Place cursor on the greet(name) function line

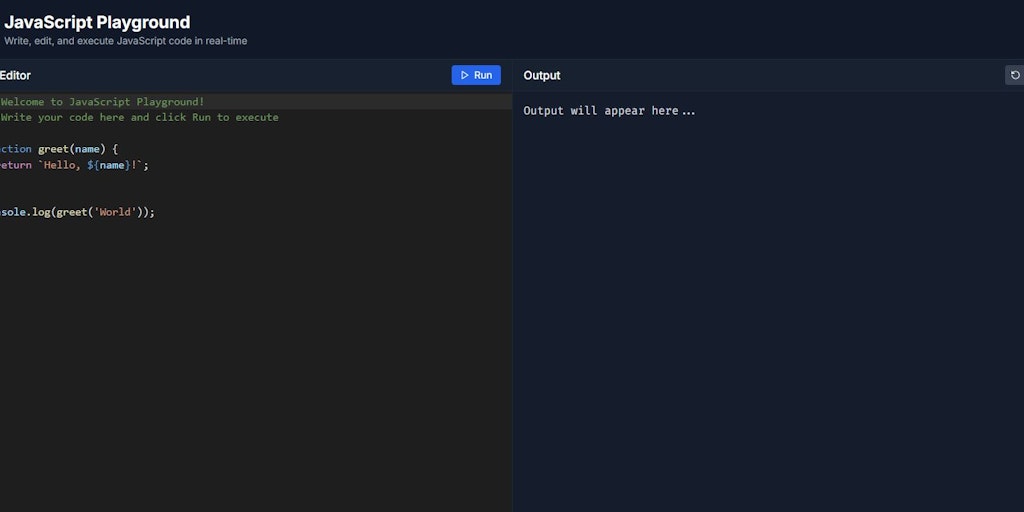click(x=59, y=149)
